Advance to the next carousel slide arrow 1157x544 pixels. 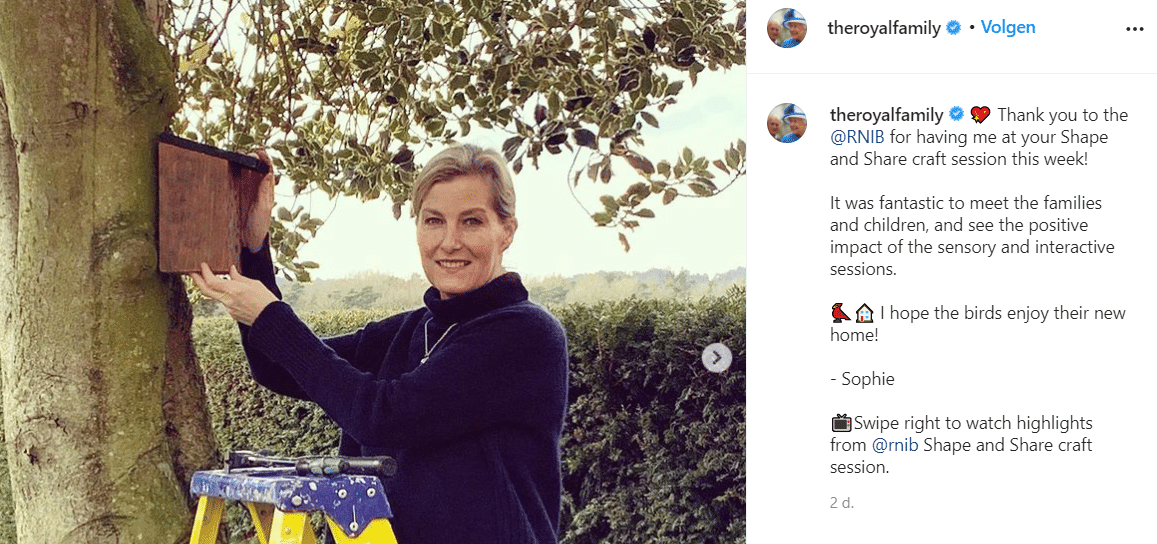pyautogui.click(x=716, y=357)
